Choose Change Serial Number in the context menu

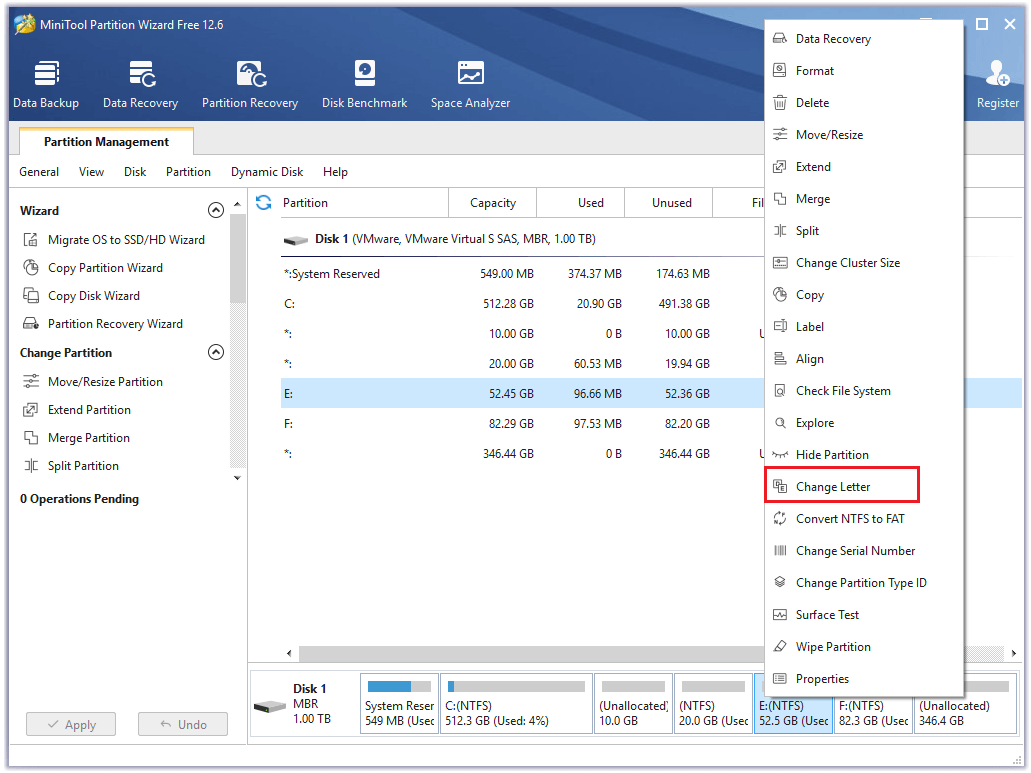pyautogui.click(x=864, y=551)
